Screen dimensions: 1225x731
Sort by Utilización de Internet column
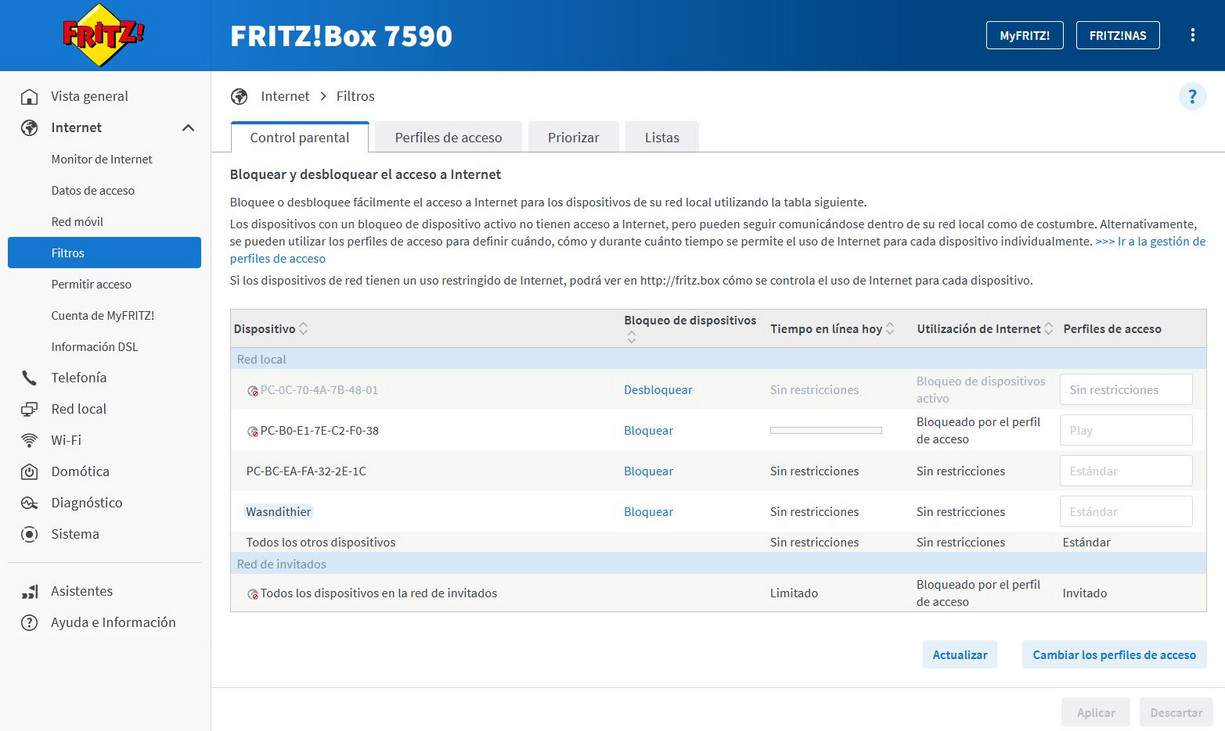point(1048,329)
